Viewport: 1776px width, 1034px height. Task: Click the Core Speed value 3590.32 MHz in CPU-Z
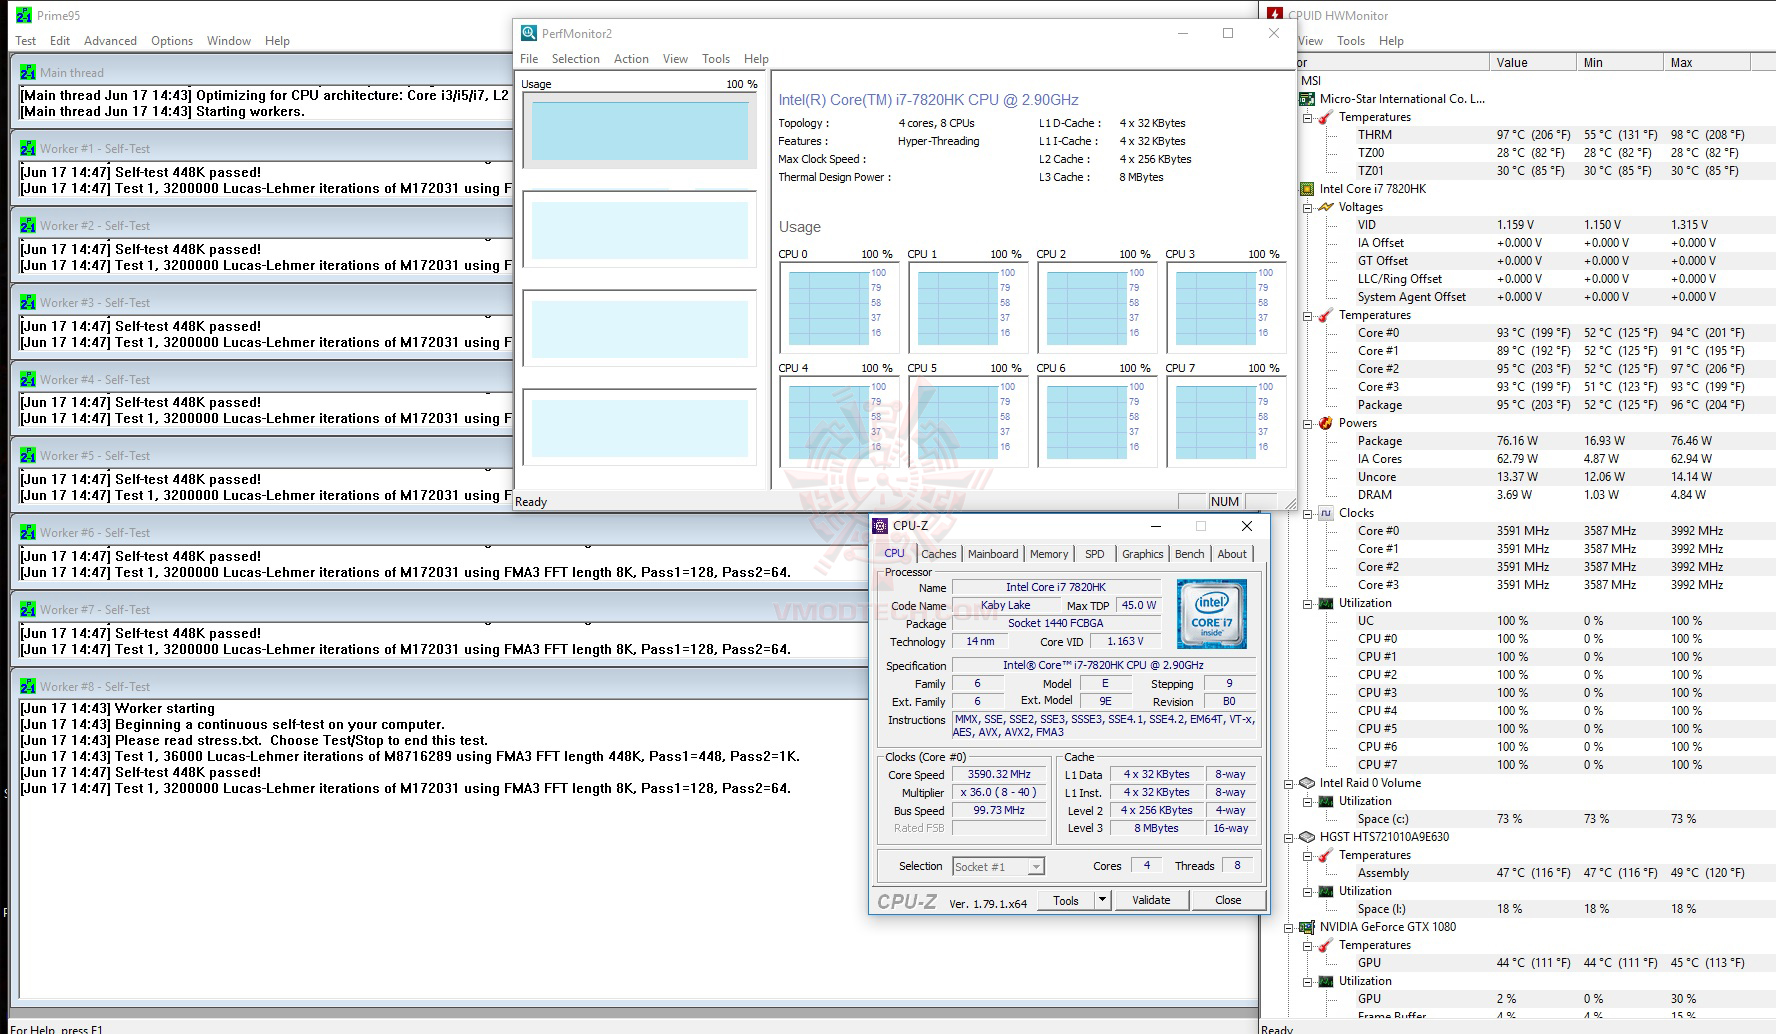point(999,774)
